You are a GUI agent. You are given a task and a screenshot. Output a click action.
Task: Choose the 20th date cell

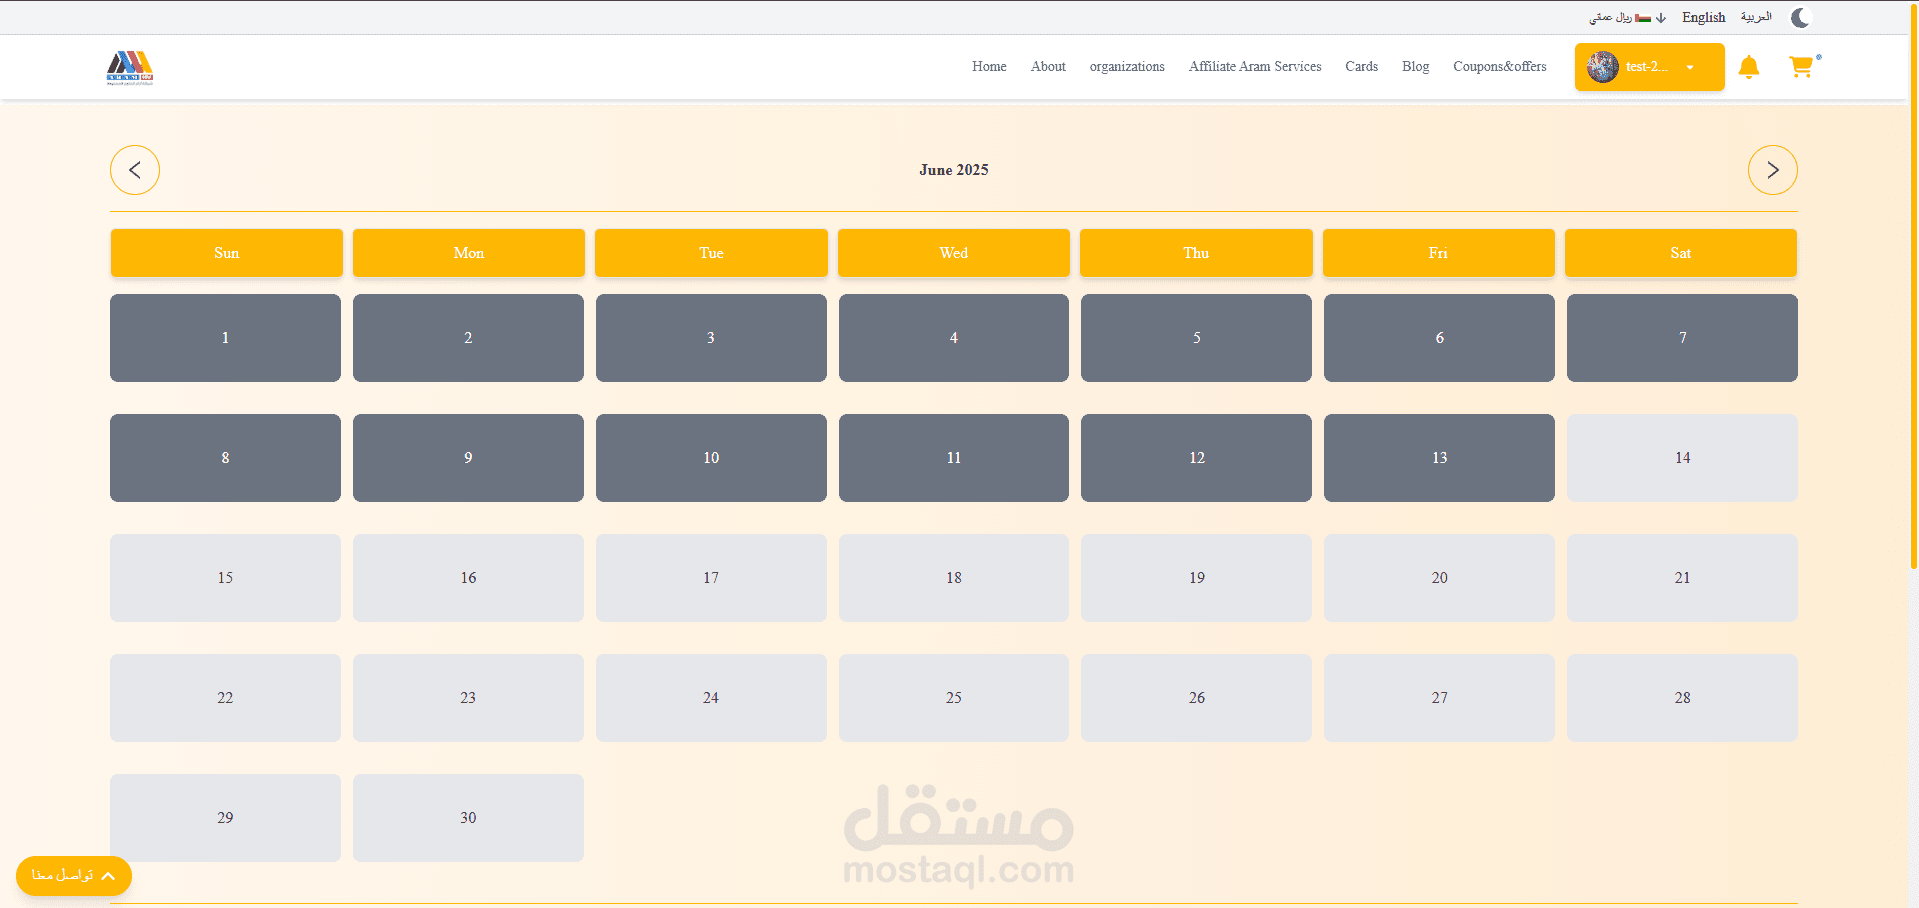(1439, 578)
